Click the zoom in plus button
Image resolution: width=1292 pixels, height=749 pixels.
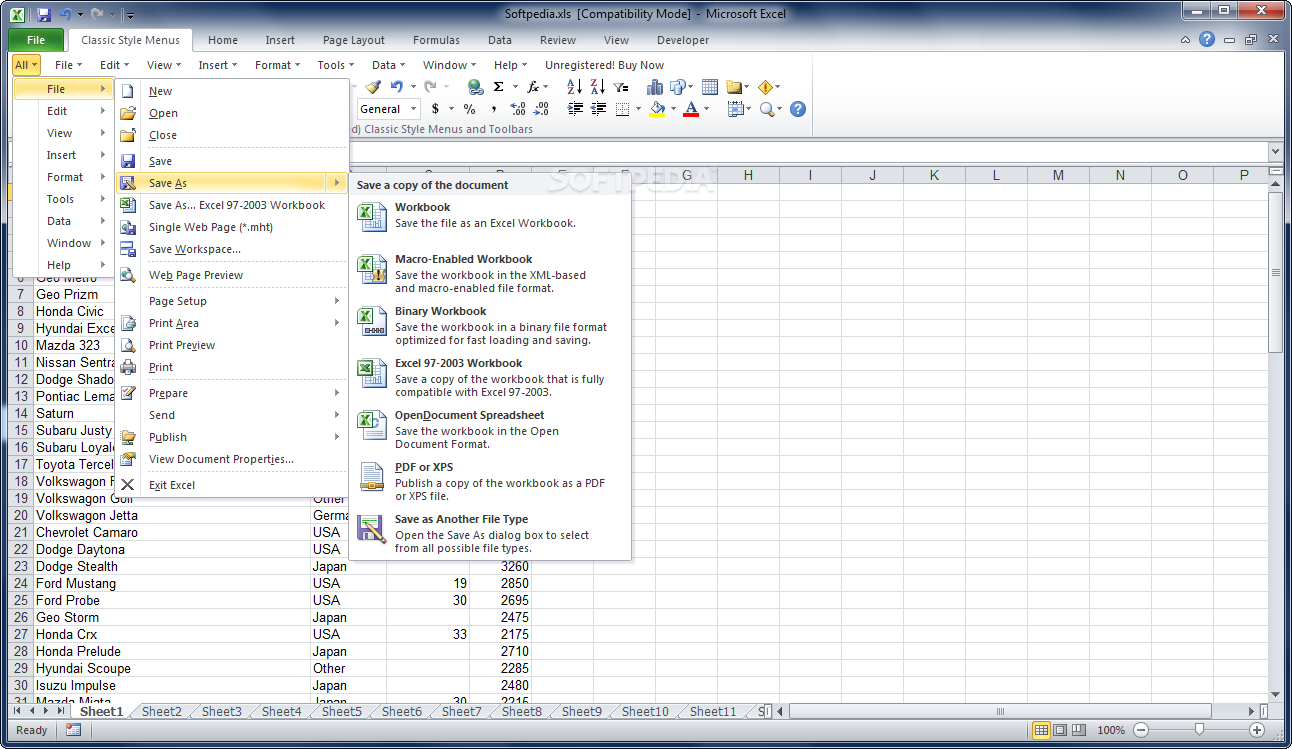click(x=1256, y=730)
